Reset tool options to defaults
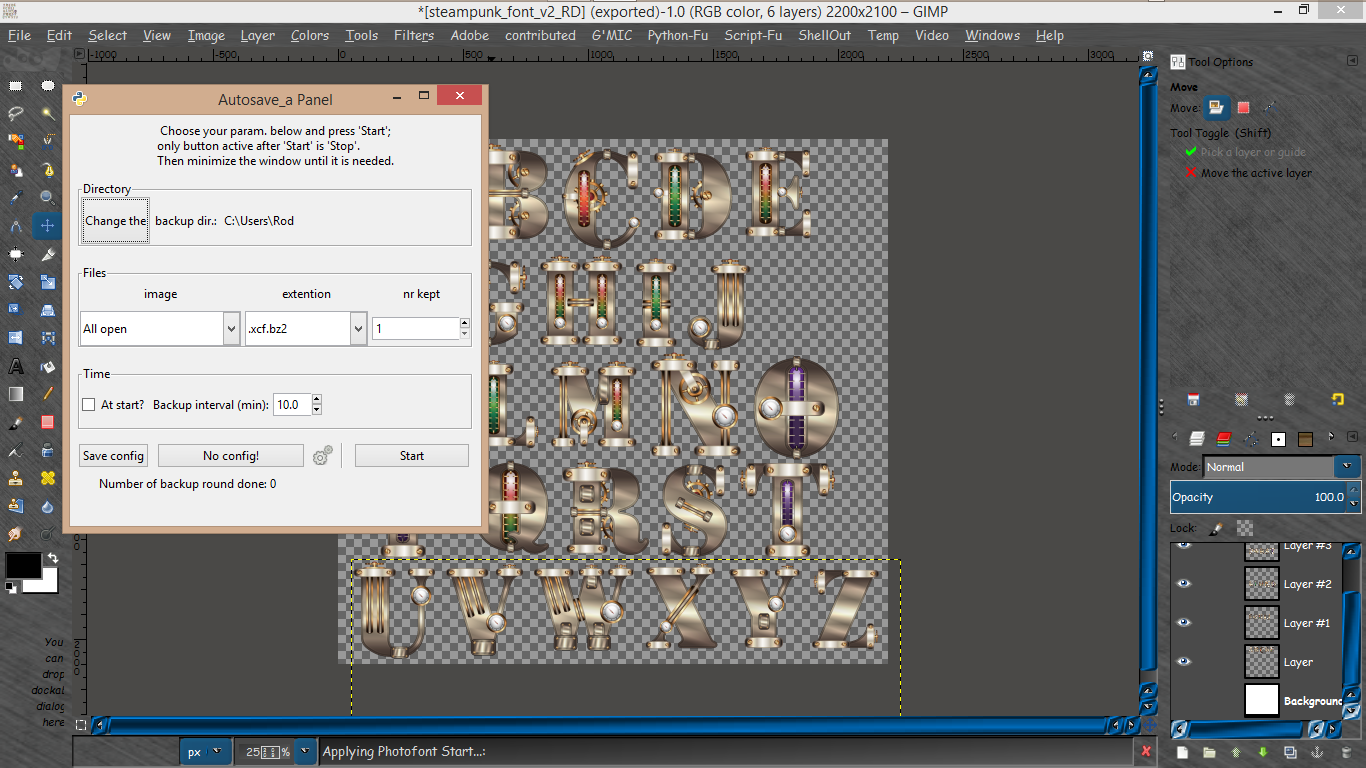The image size is (1366, 768). click(1338, 399)
